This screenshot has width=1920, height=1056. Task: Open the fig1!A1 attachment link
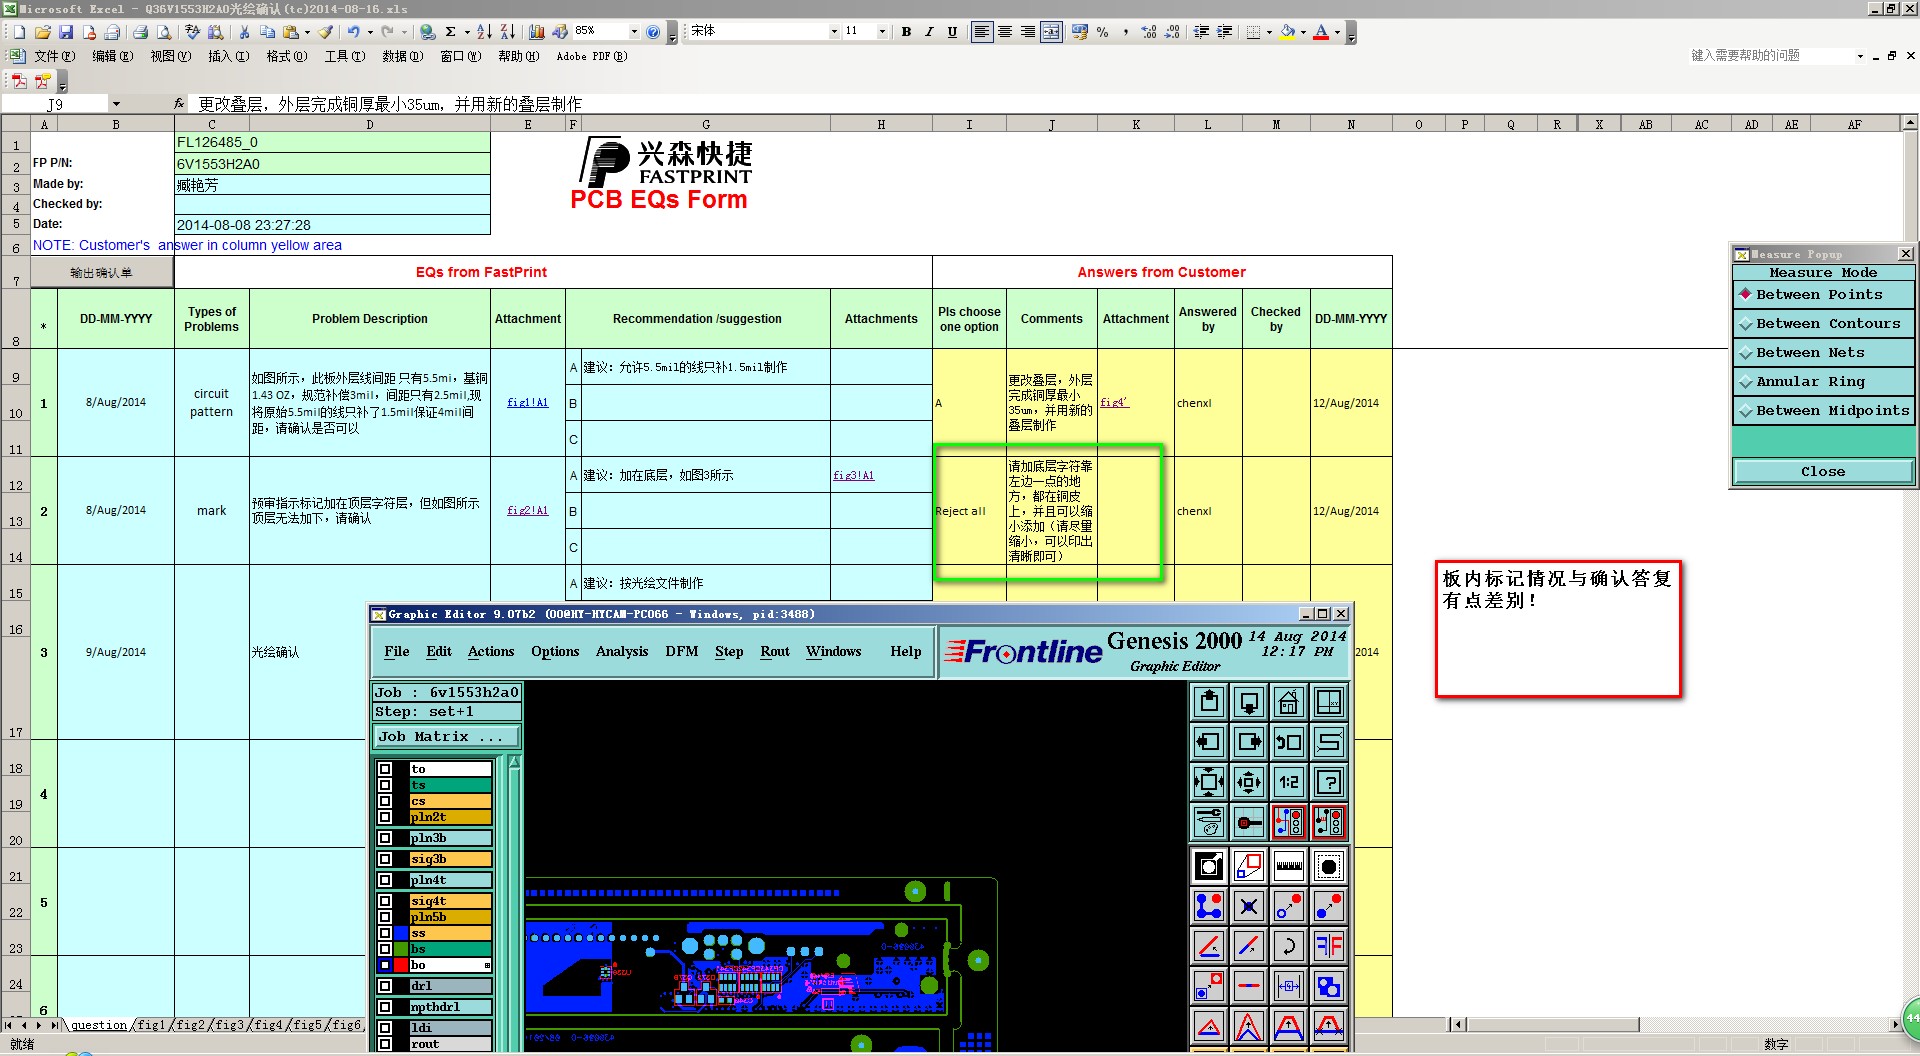pyautogui.click(x=527, y=403)
